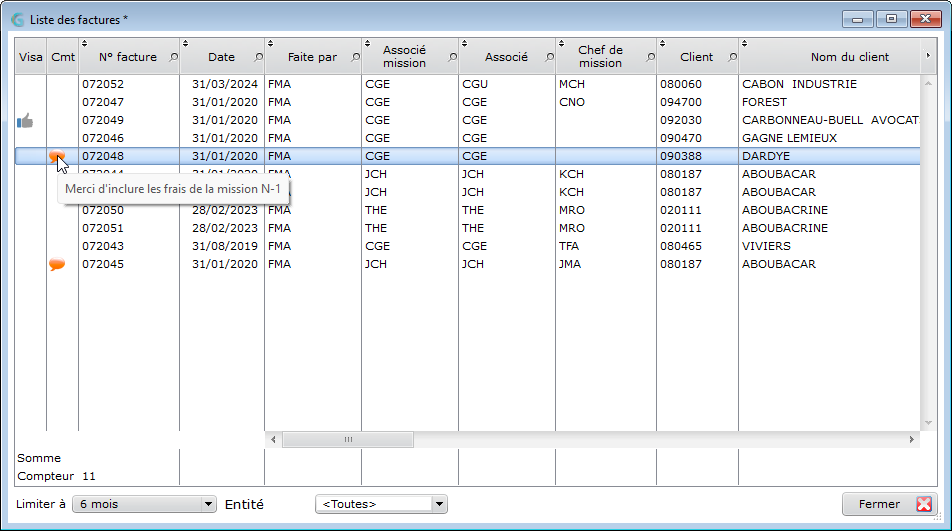Image resolution: width=952 pixels, height=531 pixels.
Task: Click client name CABON INDUSTRIE
Action: click(x=799, y=84)
